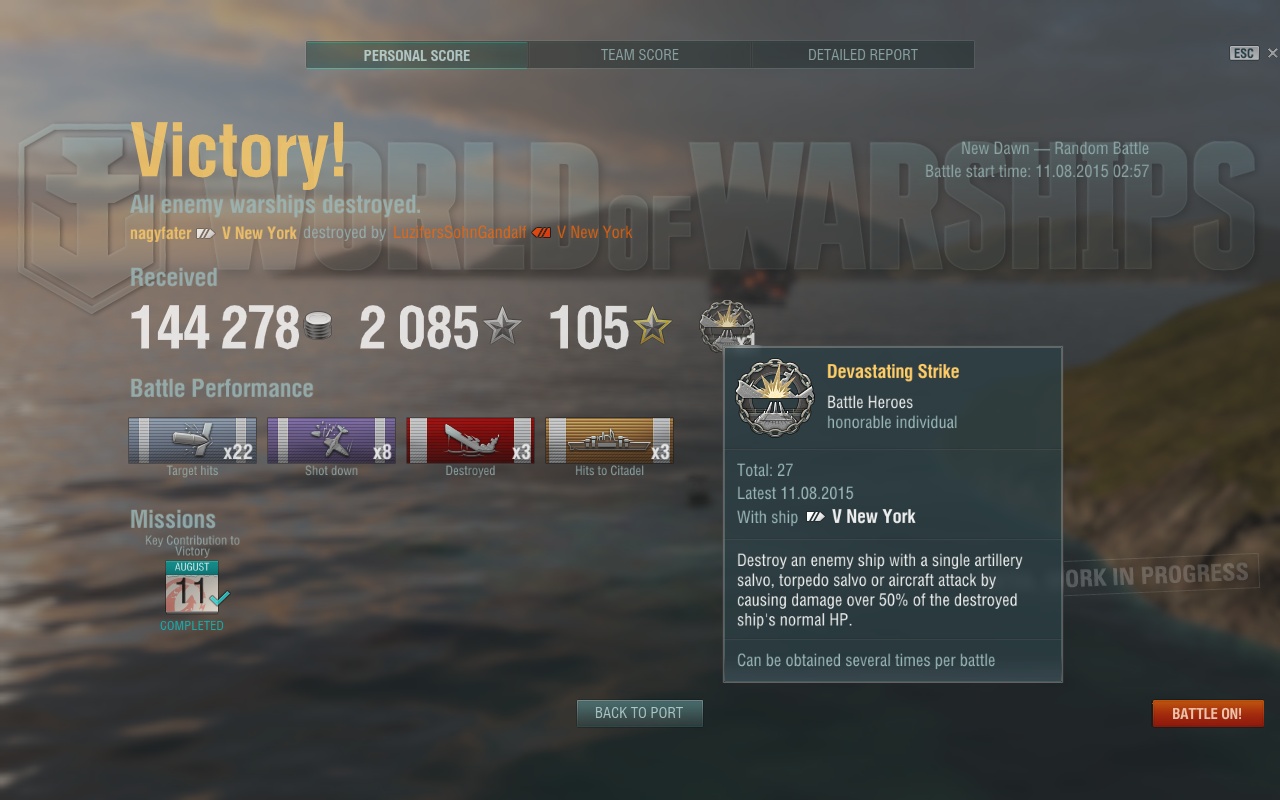Viewport: 1280px width, 800px height.
Task: Click the Target hits ribbon icon
Action: pyautogui.click(x=192, y=441)
